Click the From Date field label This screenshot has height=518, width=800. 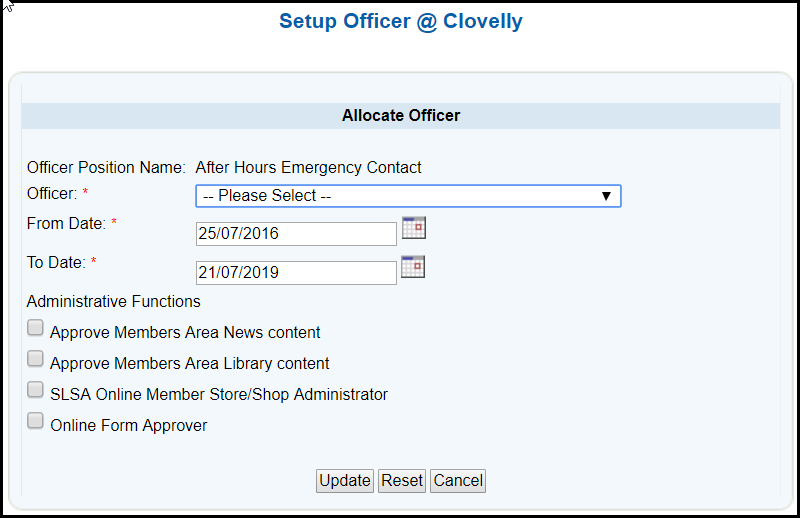[66, 224]
